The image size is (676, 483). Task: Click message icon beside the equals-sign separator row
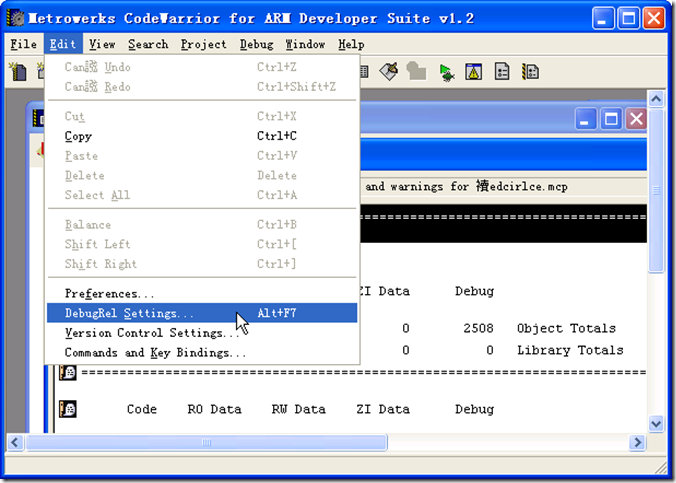coord(68,372)
